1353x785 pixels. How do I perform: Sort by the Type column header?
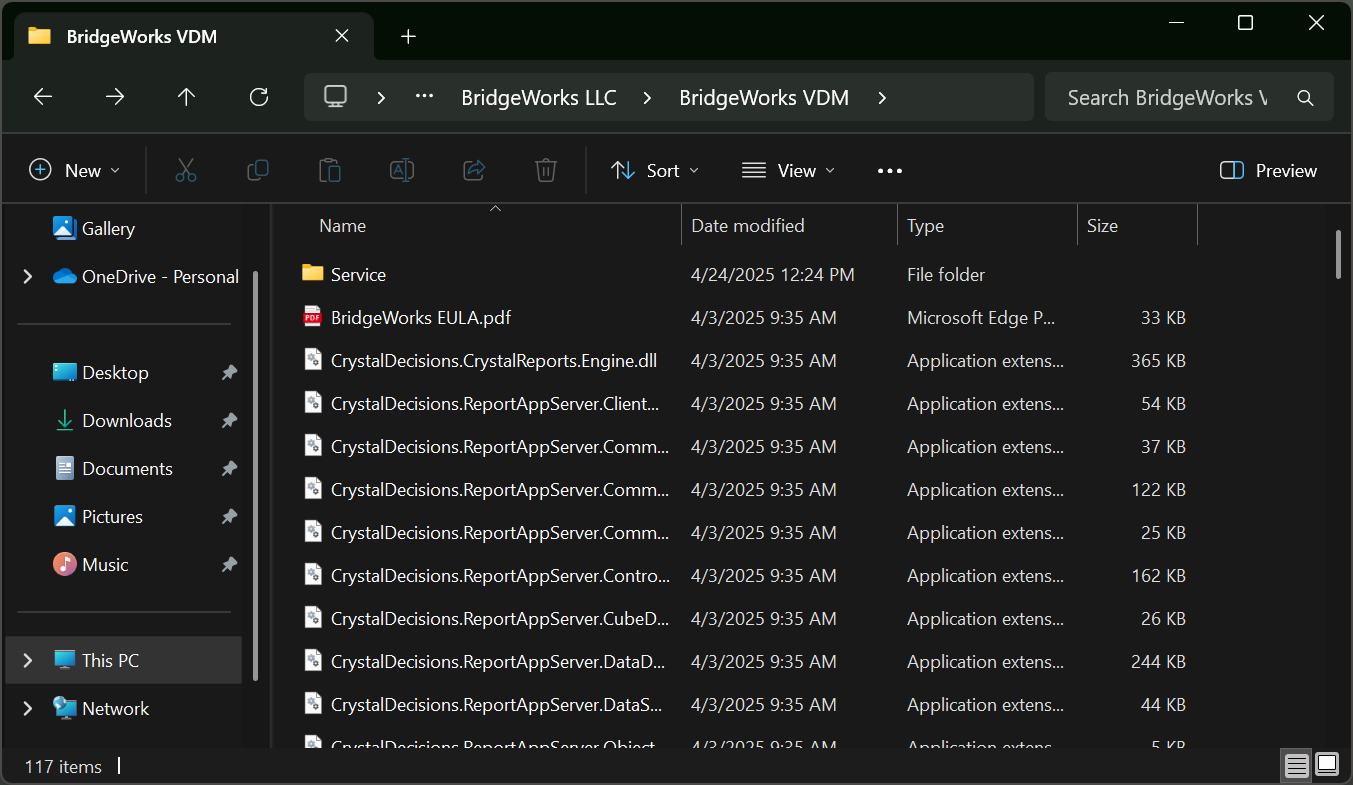coord(925,226)
